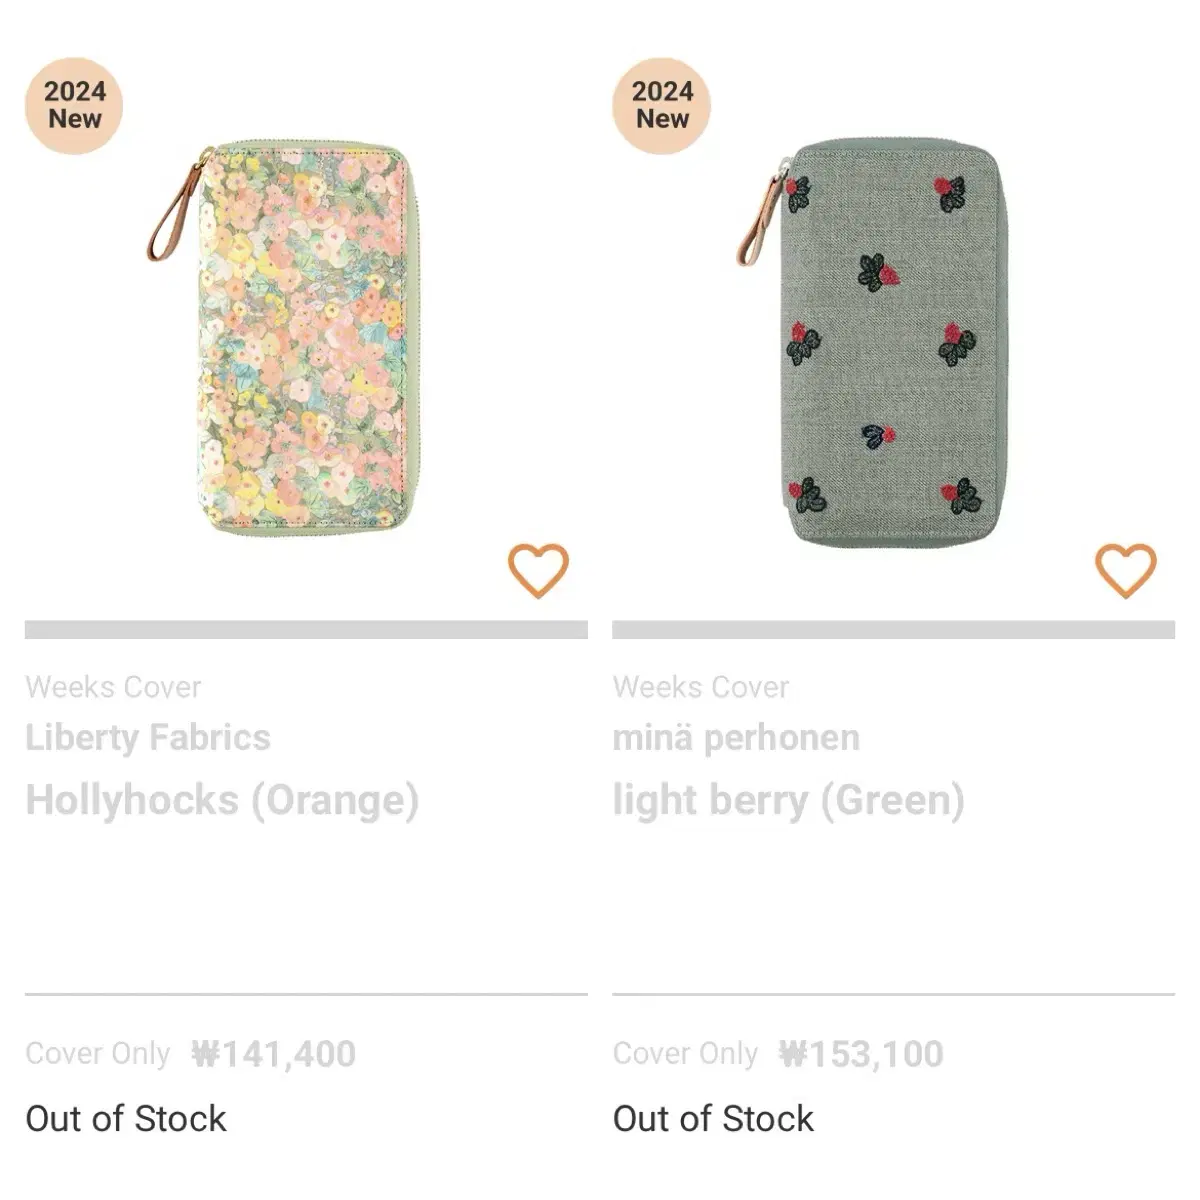Click Weeks Cover label above minä perhonen
1200x1200 pixels.
[701, 687]
